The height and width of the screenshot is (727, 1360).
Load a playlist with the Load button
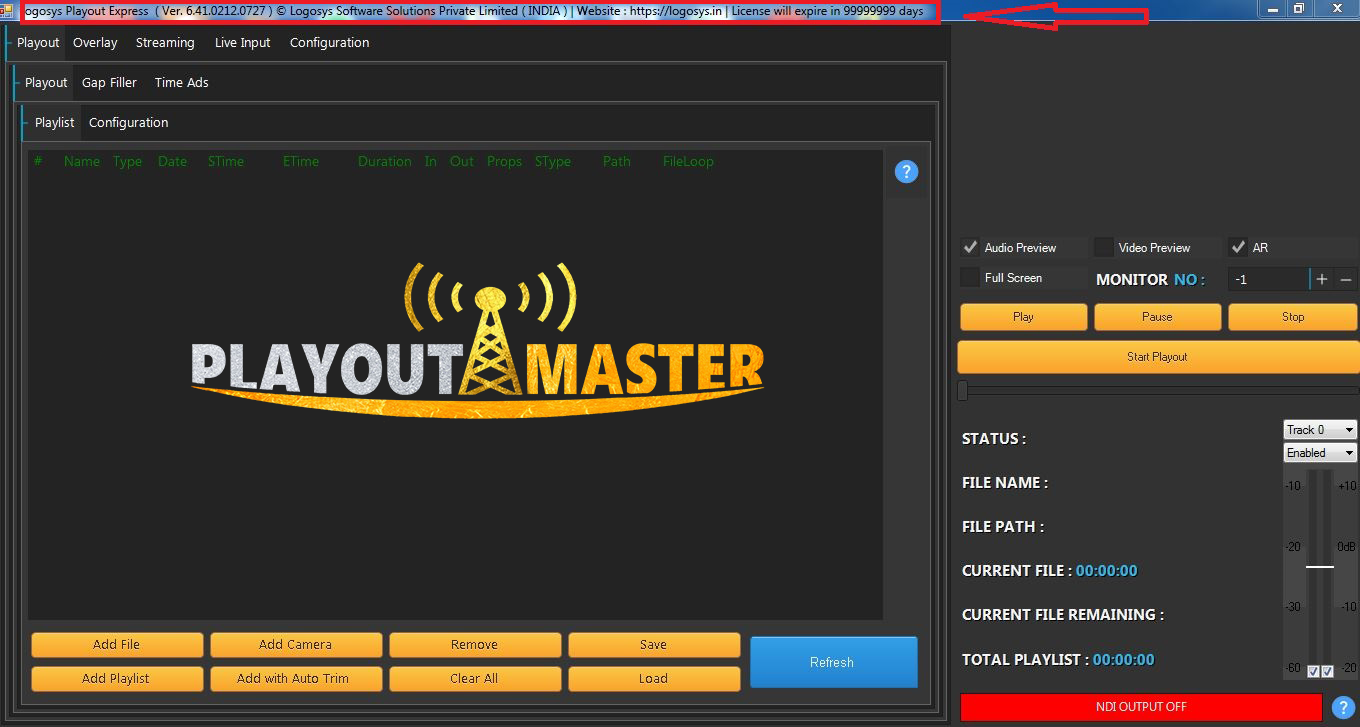point(654,679)
